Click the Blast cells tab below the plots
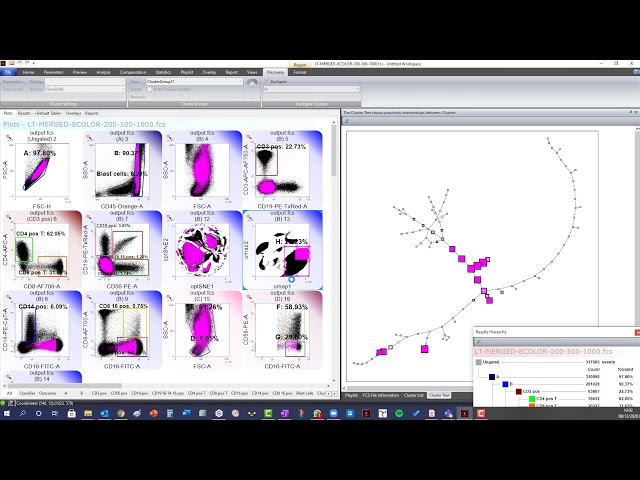This screenshot has width=640, height=480. pos(304,393)
